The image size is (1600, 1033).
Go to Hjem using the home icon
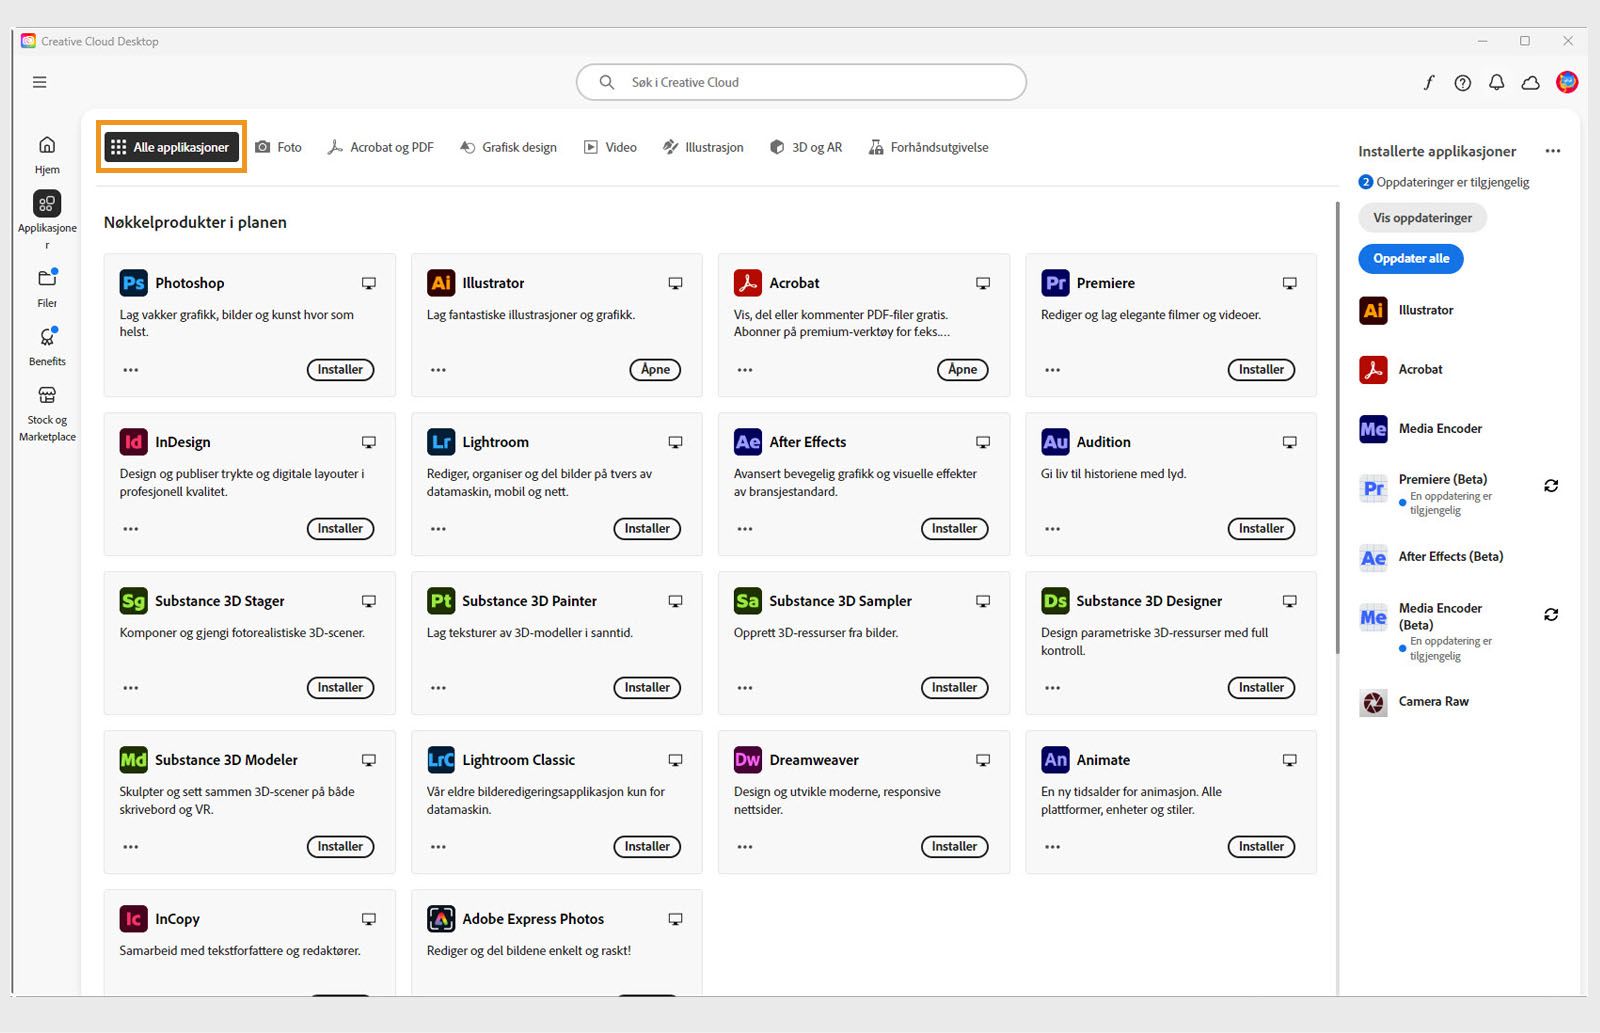click(x=46, y=143)
